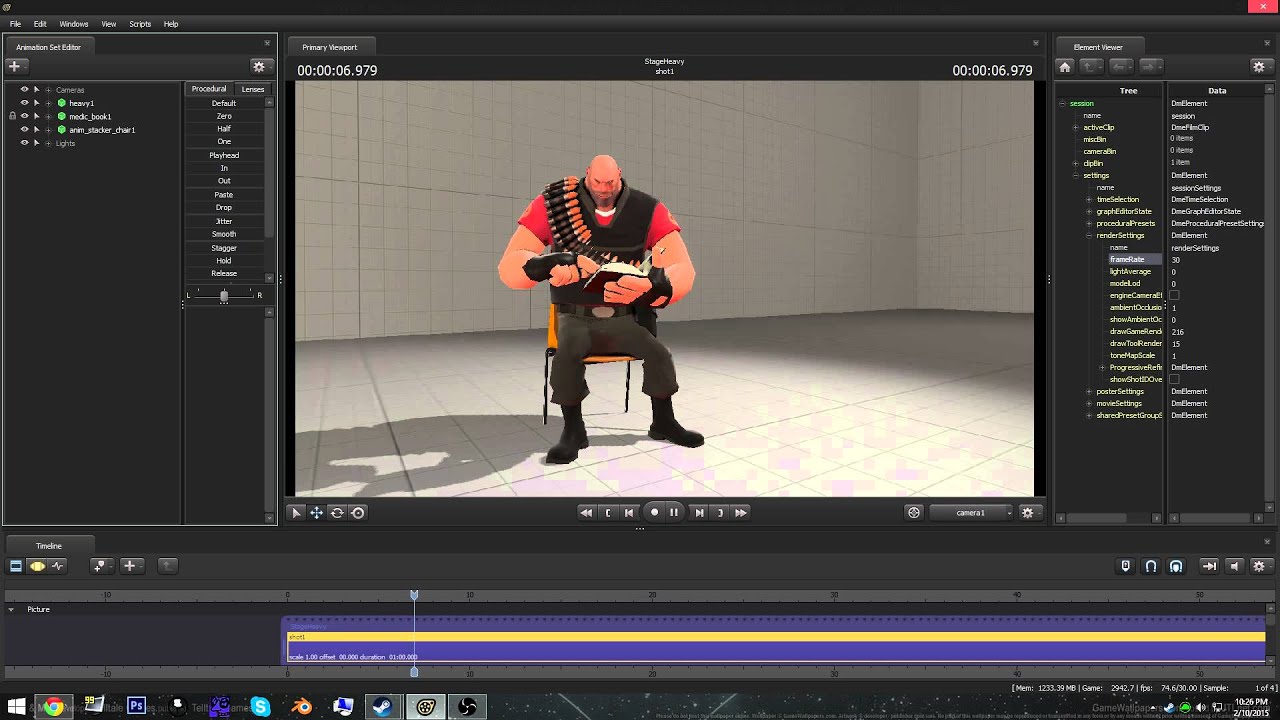Unlock the medic_book1 animation set
1280x720 pixels.
(x=12, y=116)
